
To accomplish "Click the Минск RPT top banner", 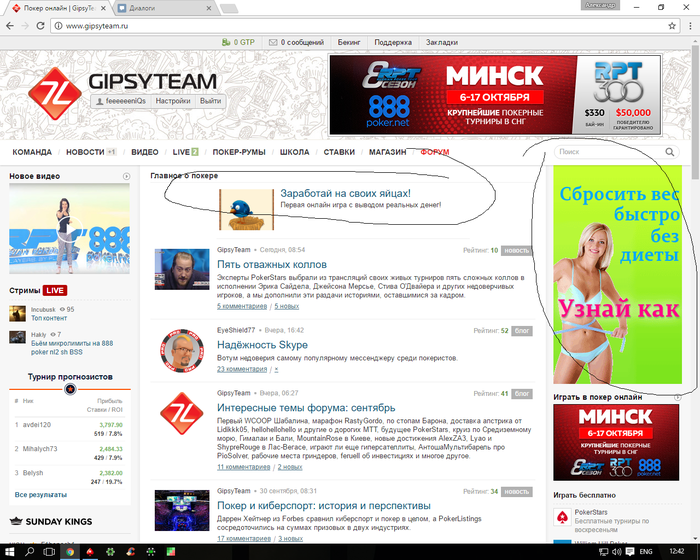I will point(495,95).
